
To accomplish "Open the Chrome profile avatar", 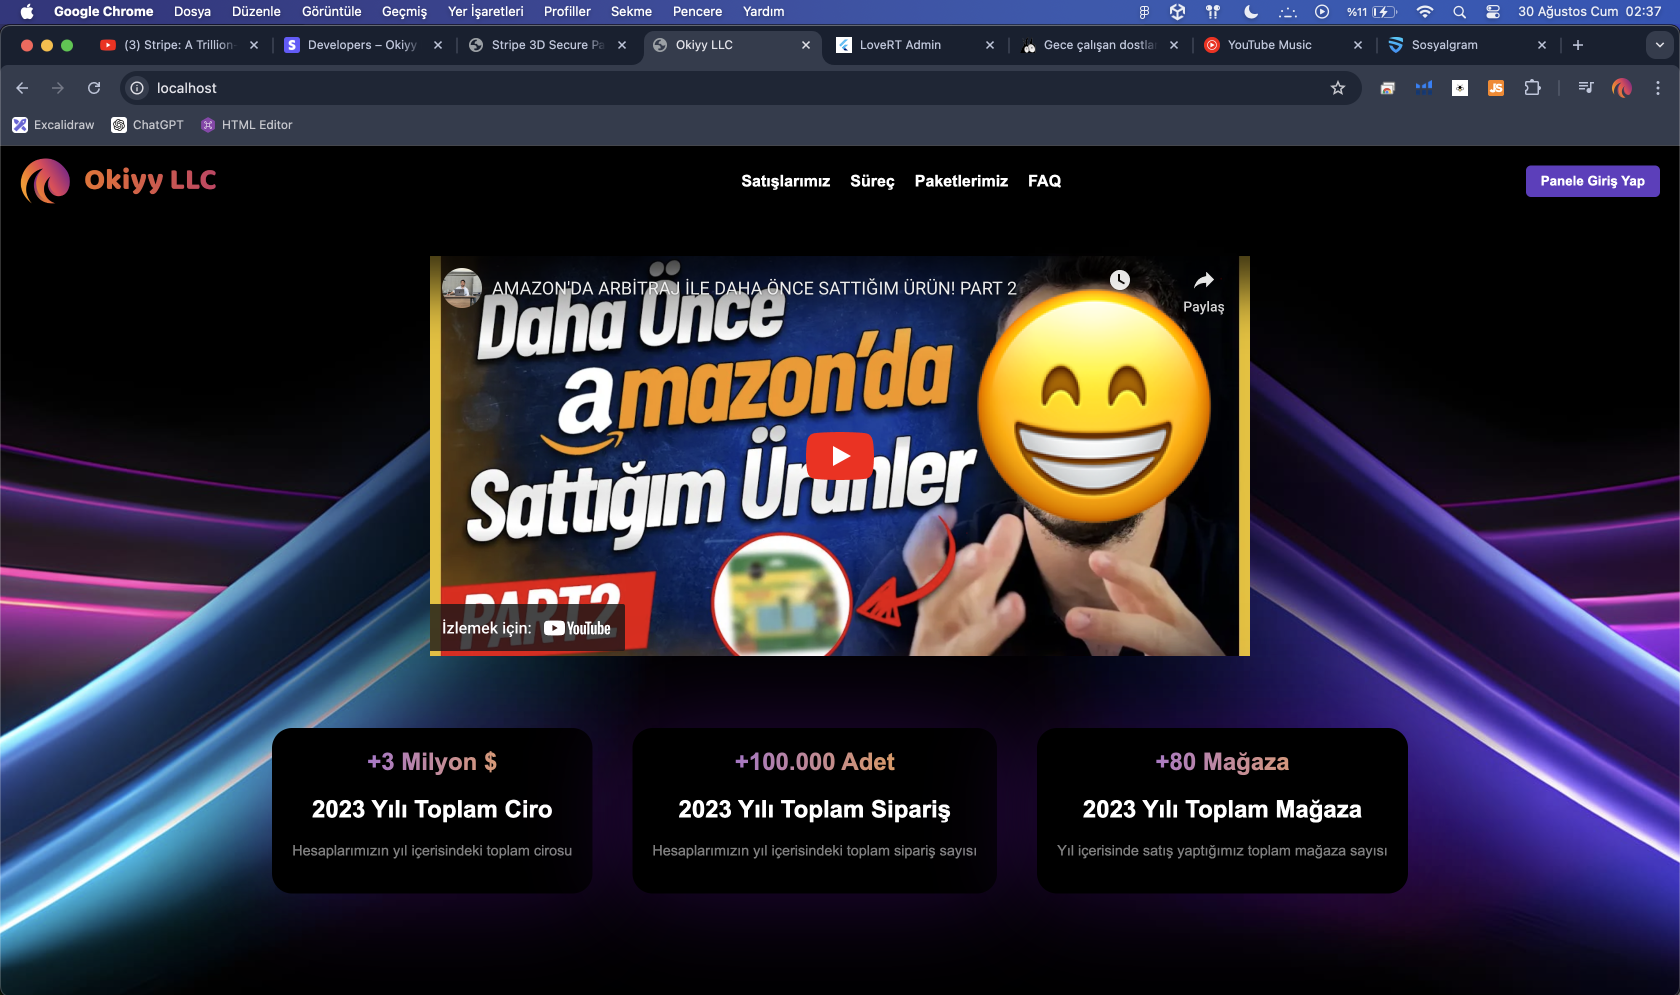I will point(1622,88).
